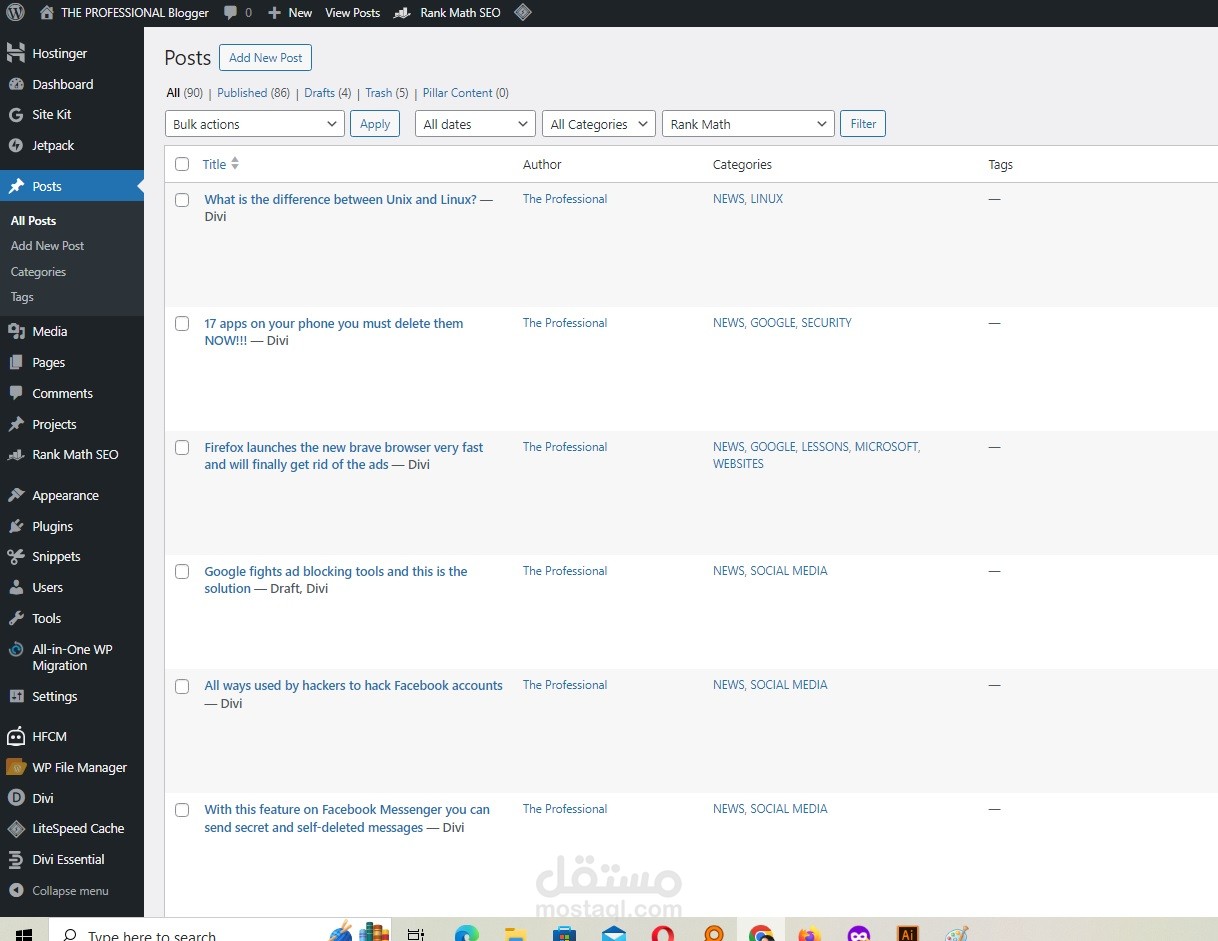Select the Posts menu in sidebar

click(x=71, y=187)
